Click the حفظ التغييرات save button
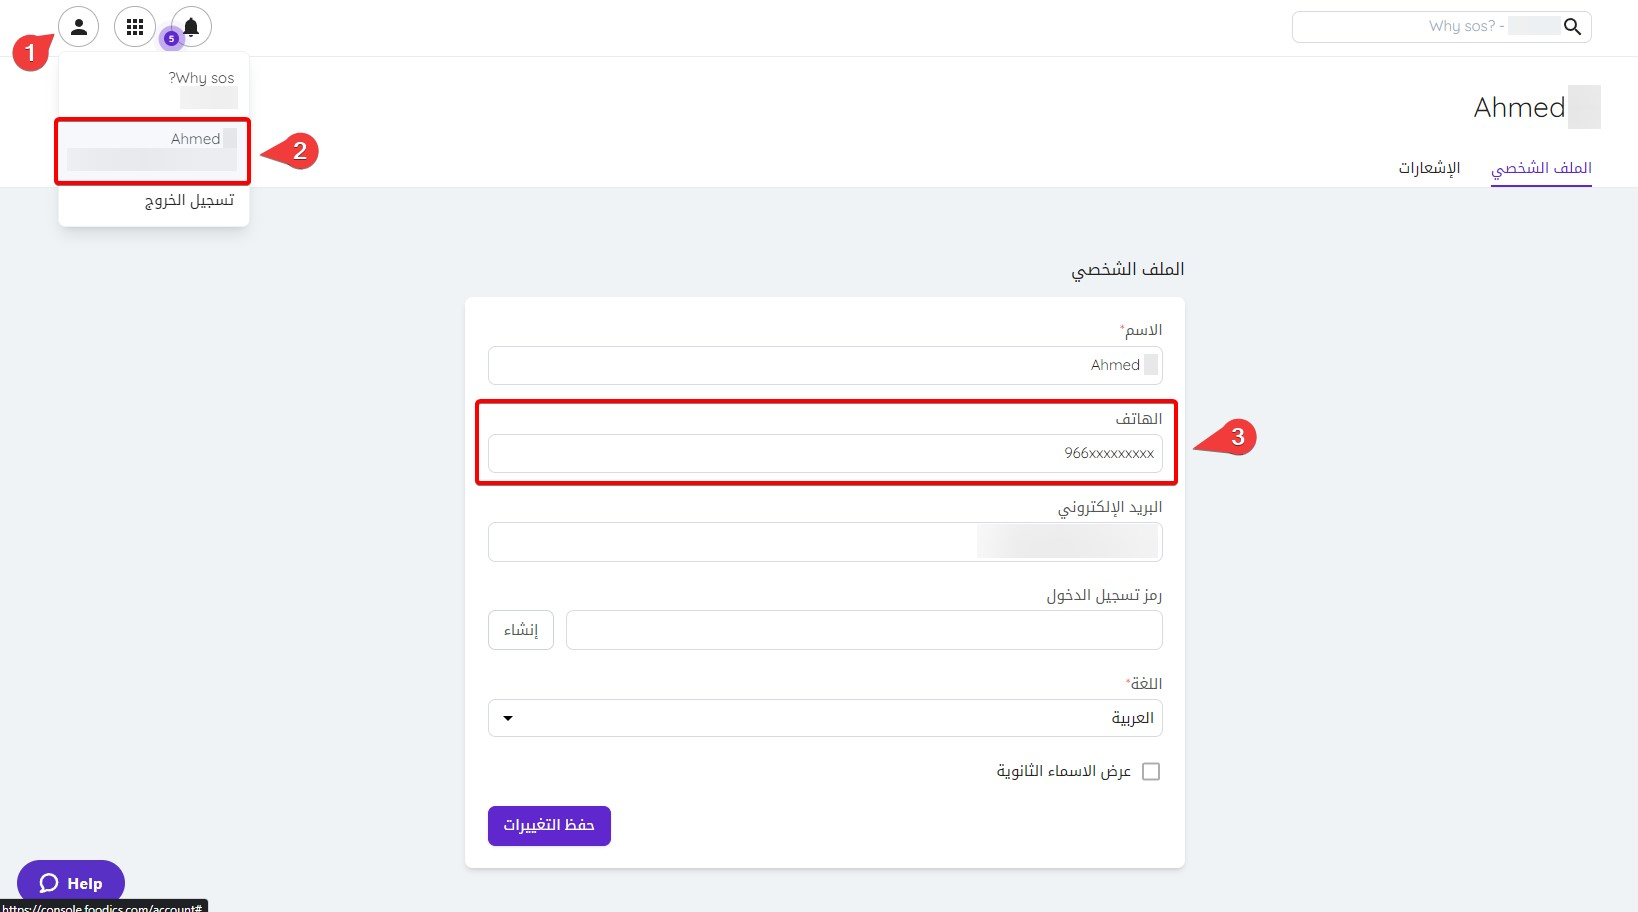Image resolution: width=1638 pixels, height=912 pixels. (549, 826)
